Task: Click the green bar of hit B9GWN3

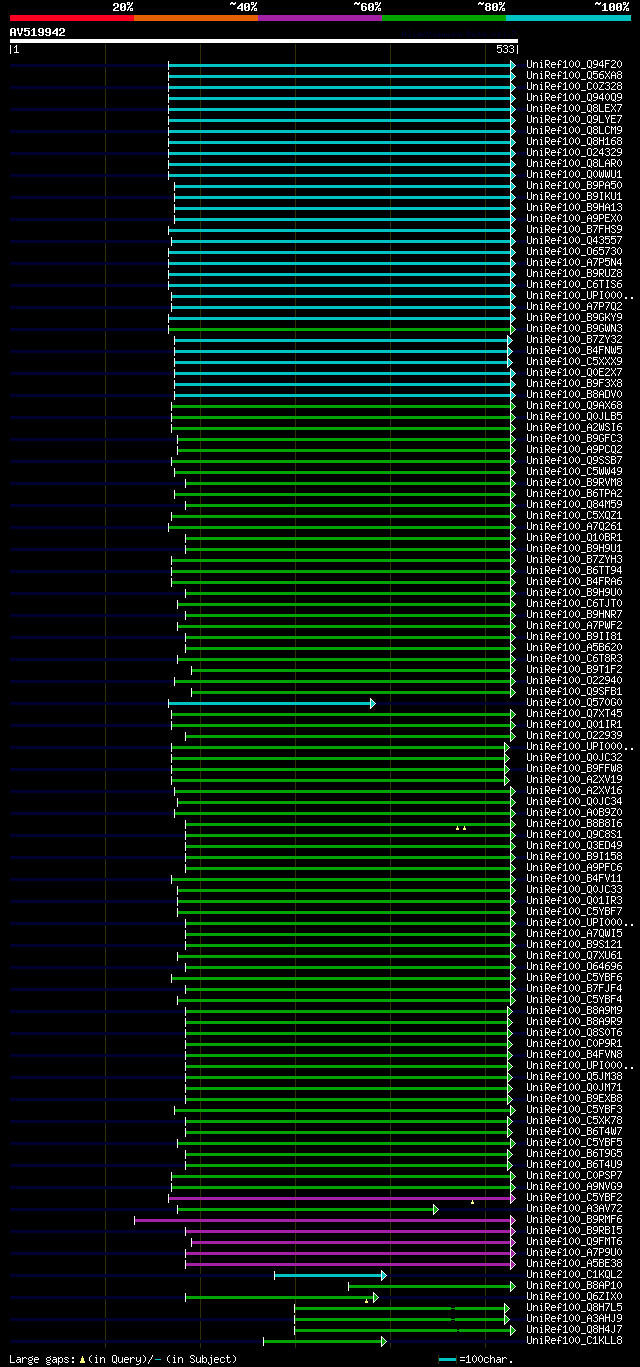Action: (342, 328)
